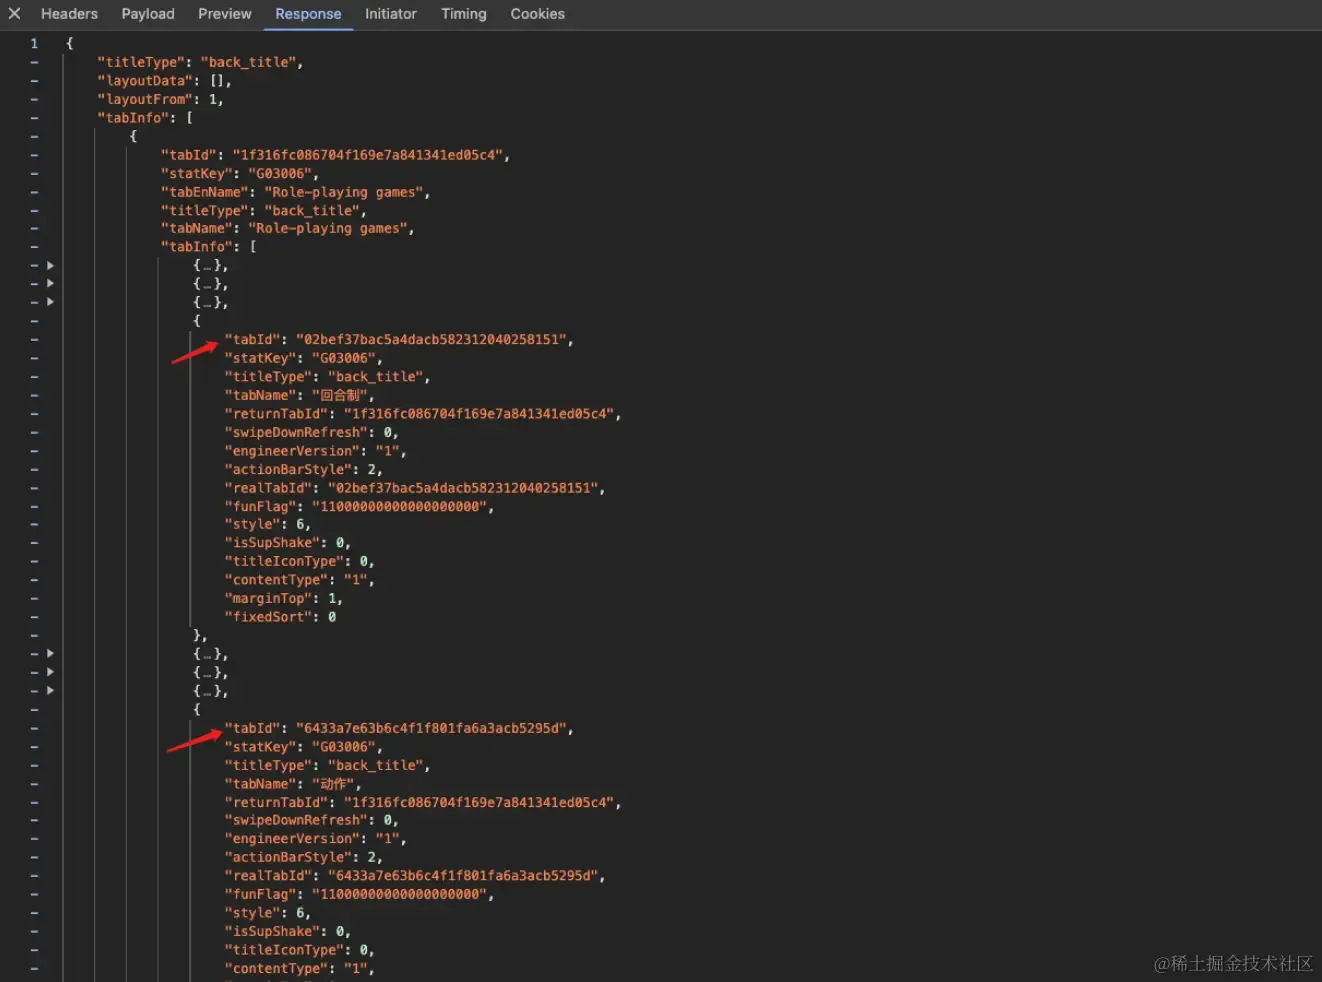Screen dimensions: 1322x982
Task: Expand middle collapsed object between 回合制 and 动作 blocks
Action: 50,672
